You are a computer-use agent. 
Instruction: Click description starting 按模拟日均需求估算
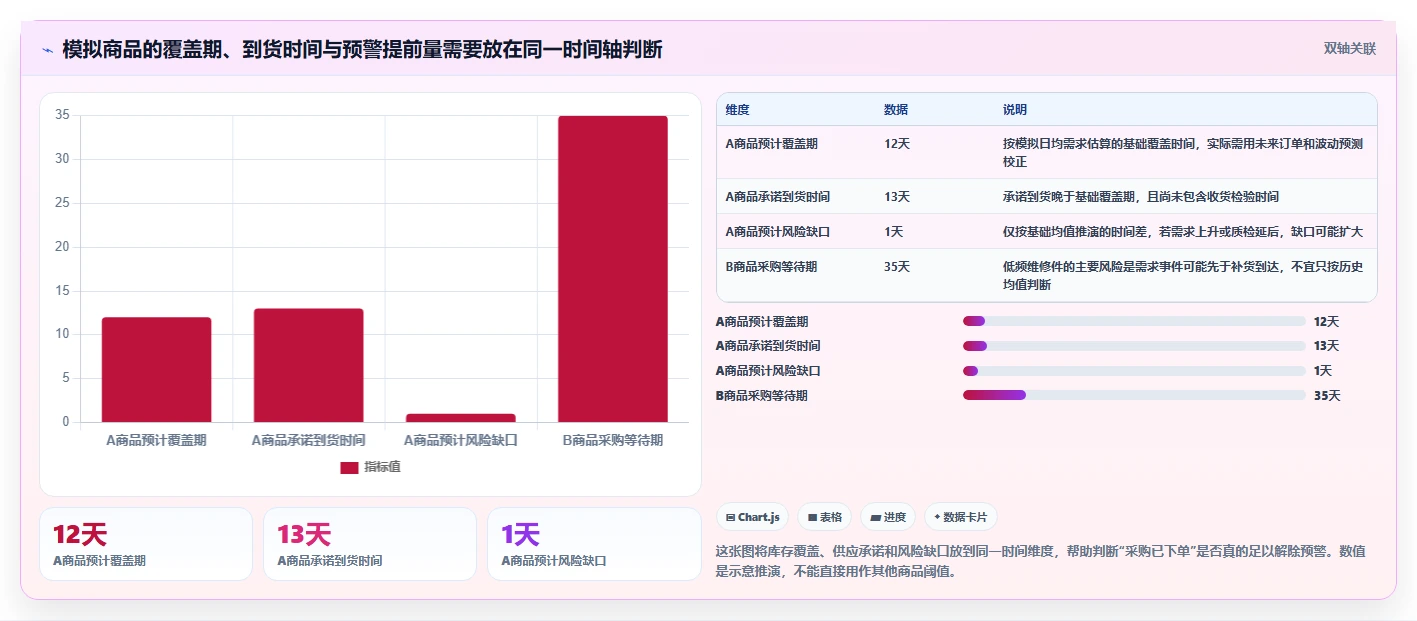pyautogui.click(x=1183, y=152)
